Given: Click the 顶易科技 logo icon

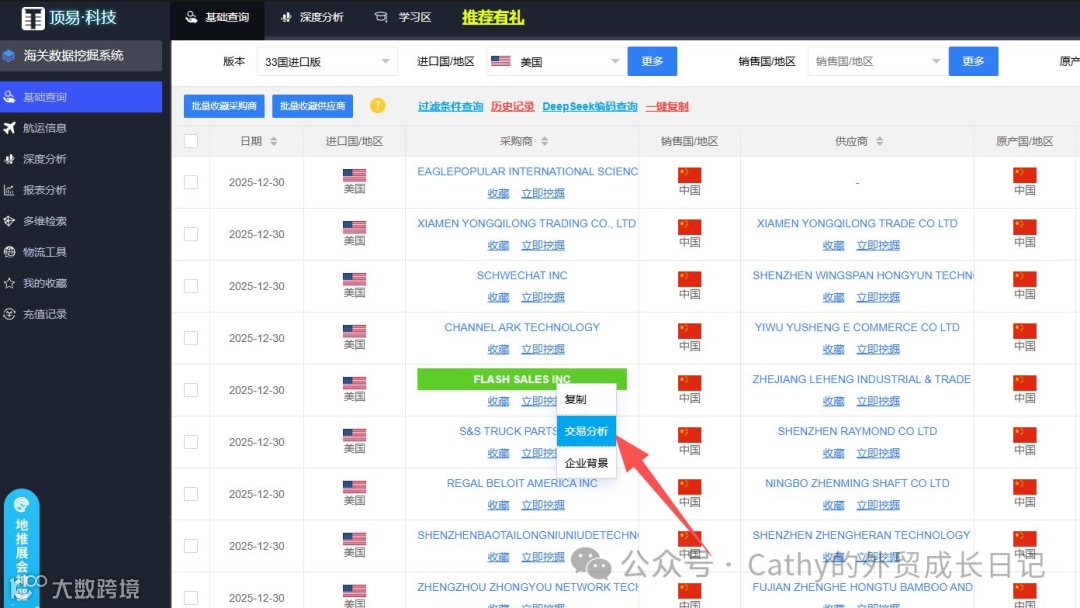Looking at the screenshot, I should pyautogui.click(x=32, y=18).
